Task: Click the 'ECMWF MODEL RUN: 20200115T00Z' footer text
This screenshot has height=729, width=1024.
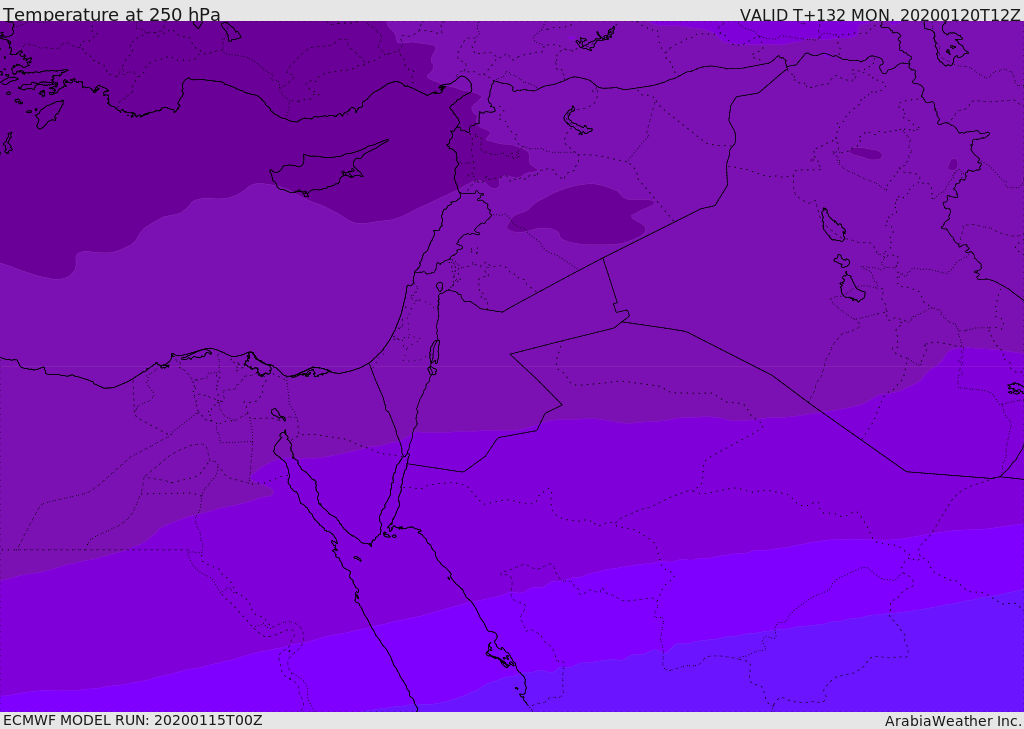Action: pos(133,720)
